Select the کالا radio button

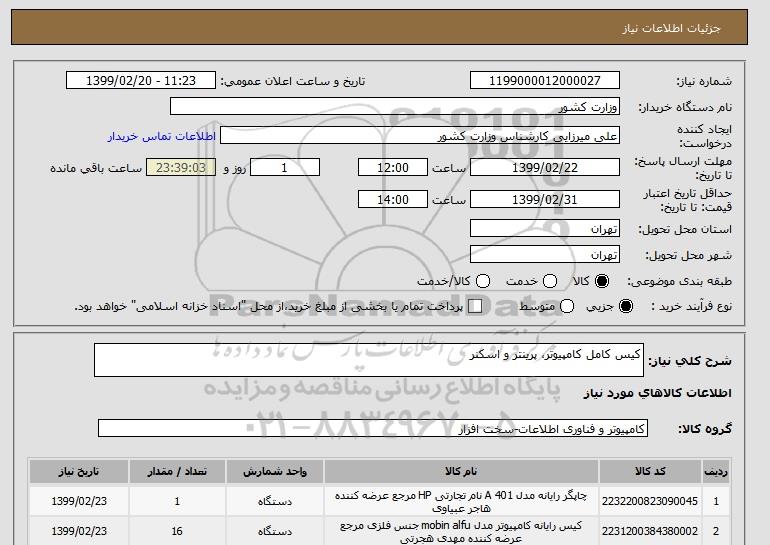tap(602, 281)
